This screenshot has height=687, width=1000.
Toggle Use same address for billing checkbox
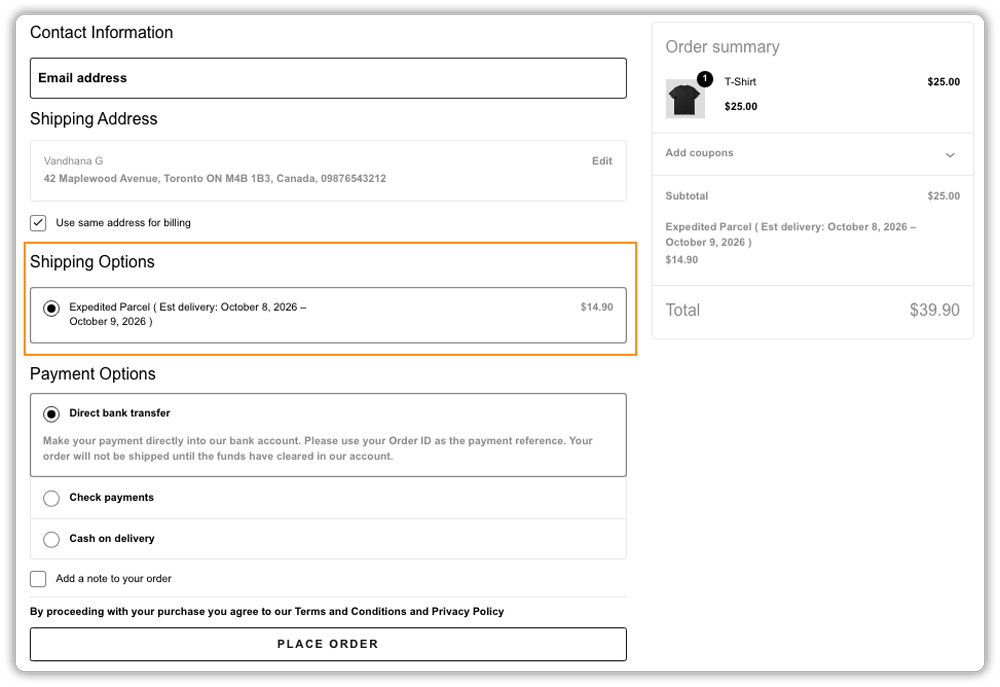pyautogui.click(x=38, y=223)
